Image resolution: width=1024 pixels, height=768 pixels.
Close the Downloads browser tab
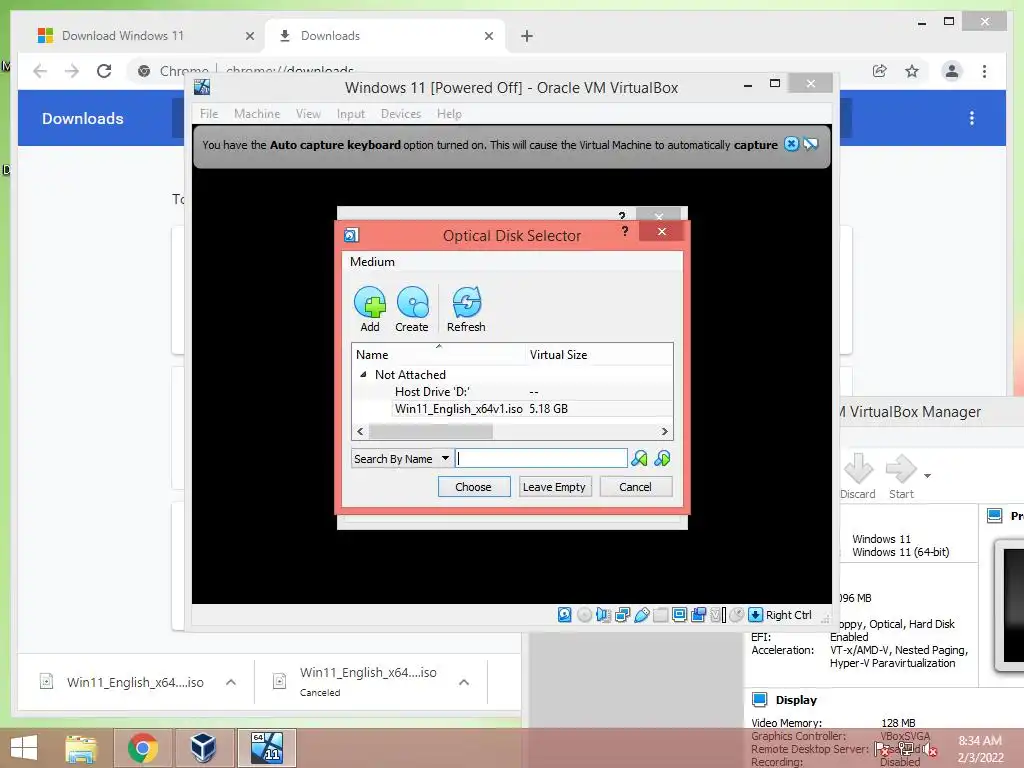pos(489,36)
